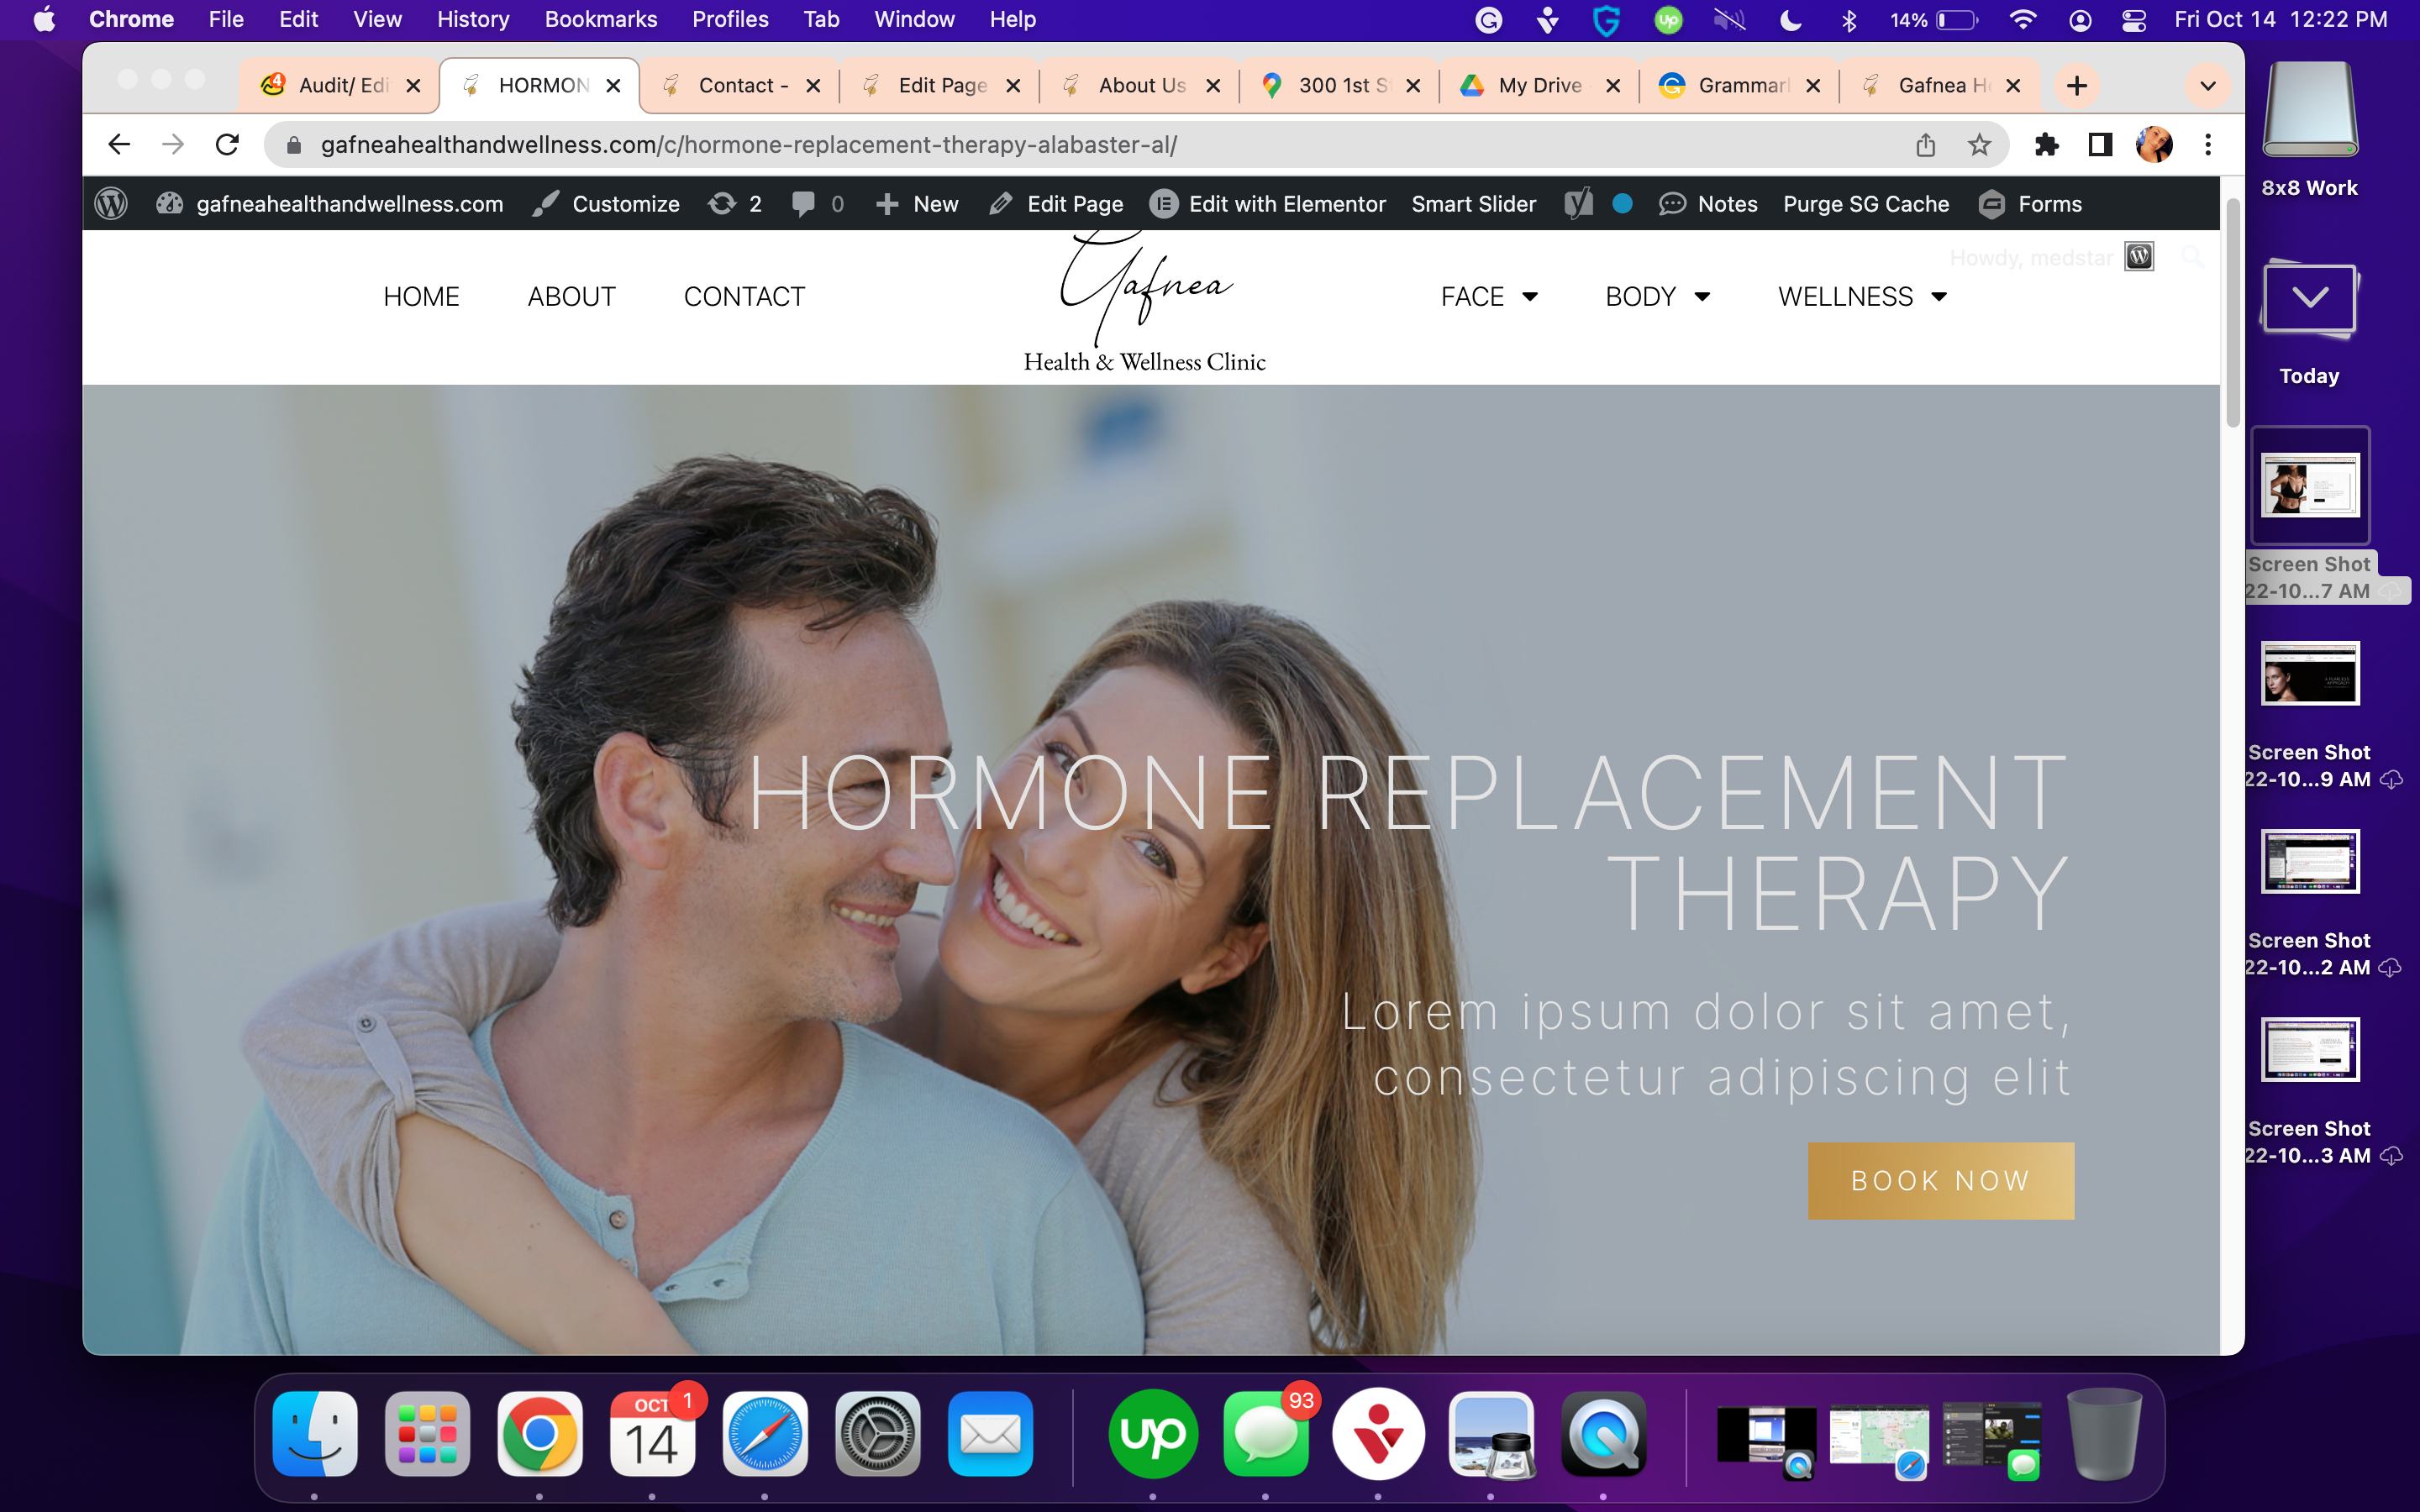The image size is (2420, 1512).
Task: Open the Yoast SEO admin bar icon
Action: (1579, 204)
